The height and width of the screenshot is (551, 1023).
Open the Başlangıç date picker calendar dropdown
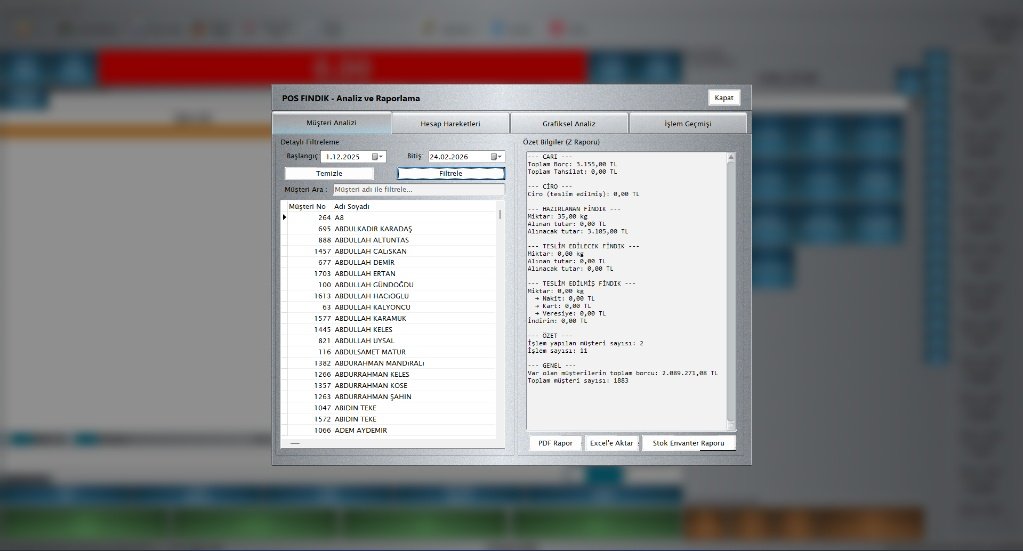[x=377, y=157]
